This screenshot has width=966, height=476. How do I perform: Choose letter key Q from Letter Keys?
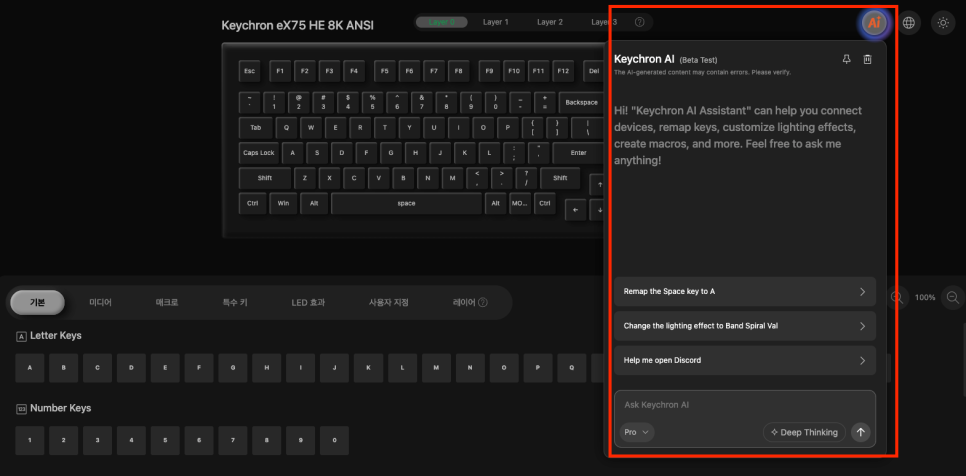click(572, 368)
